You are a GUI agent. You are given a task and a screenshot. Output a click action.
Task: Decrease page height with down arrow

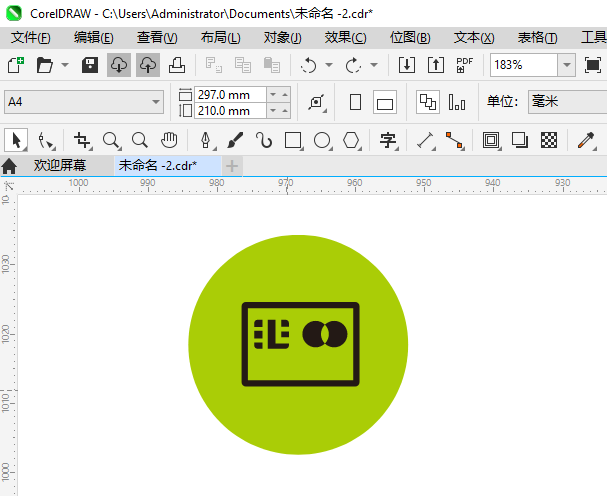point(273,111)
